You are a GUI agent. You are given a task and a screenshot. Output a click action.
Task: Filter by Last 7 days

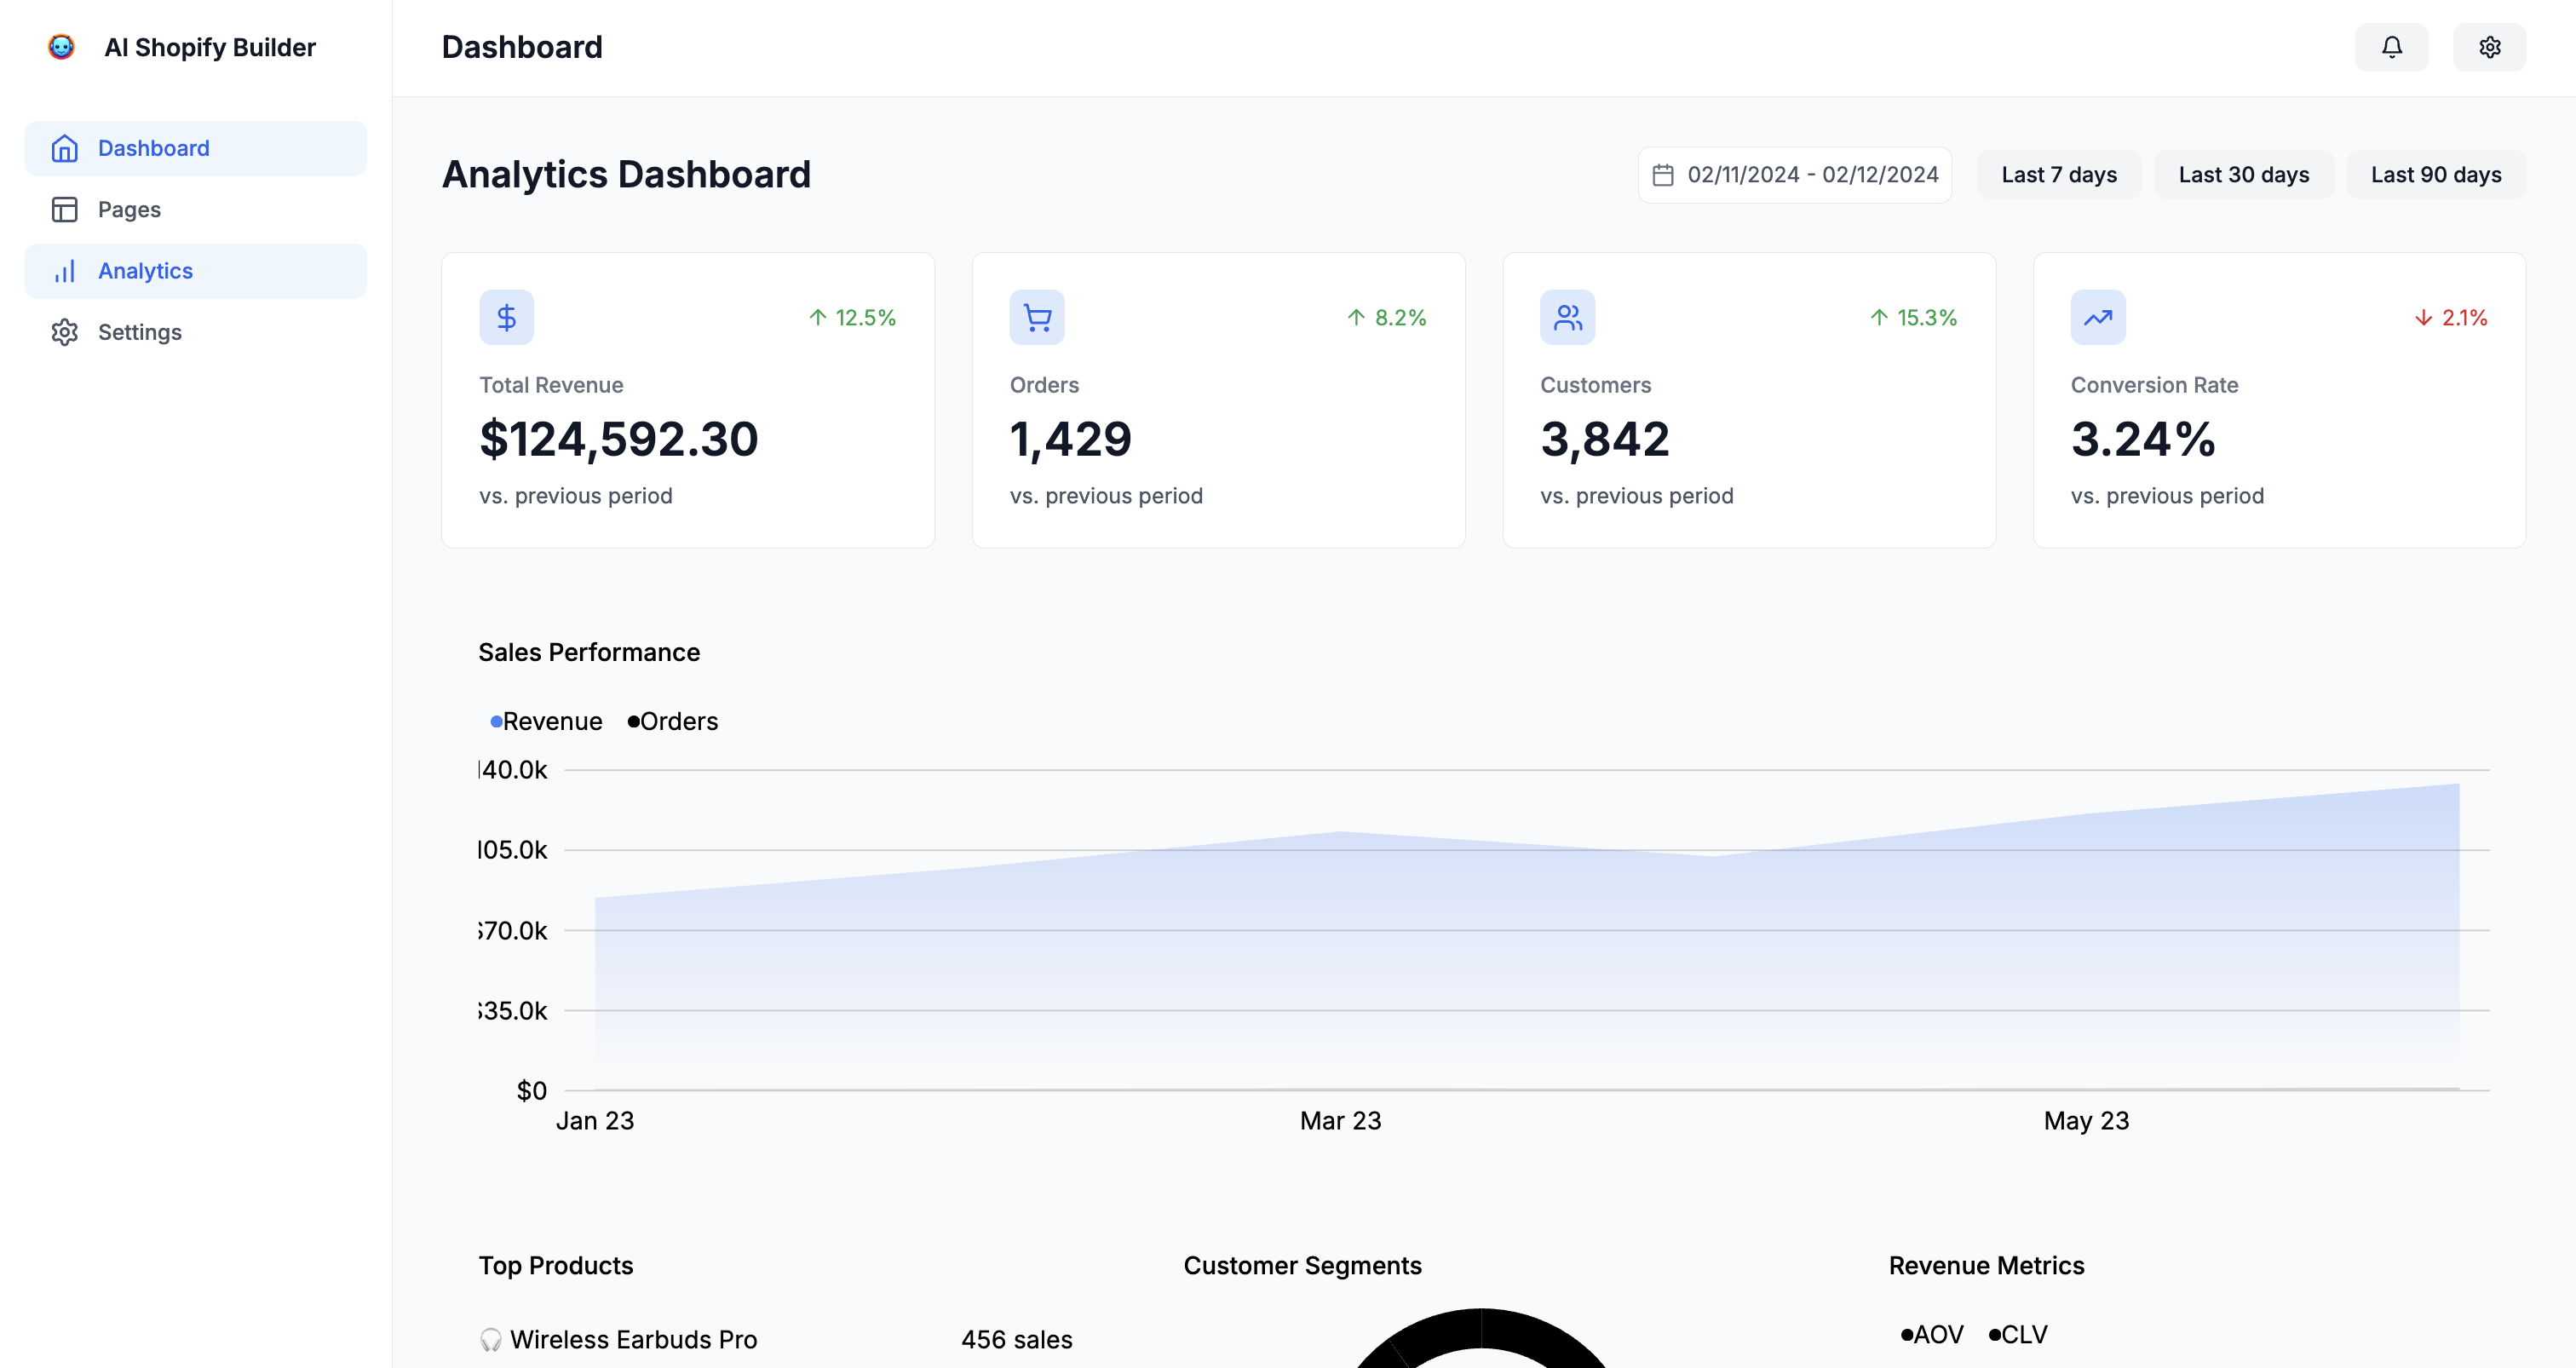pos(2058,175)
